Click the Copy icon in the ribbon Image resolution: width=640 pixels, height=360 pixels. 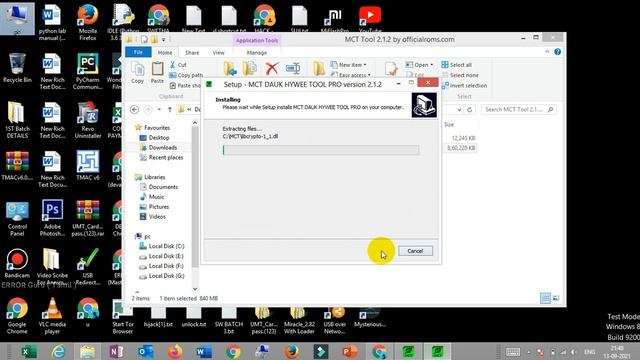(138, 73)
